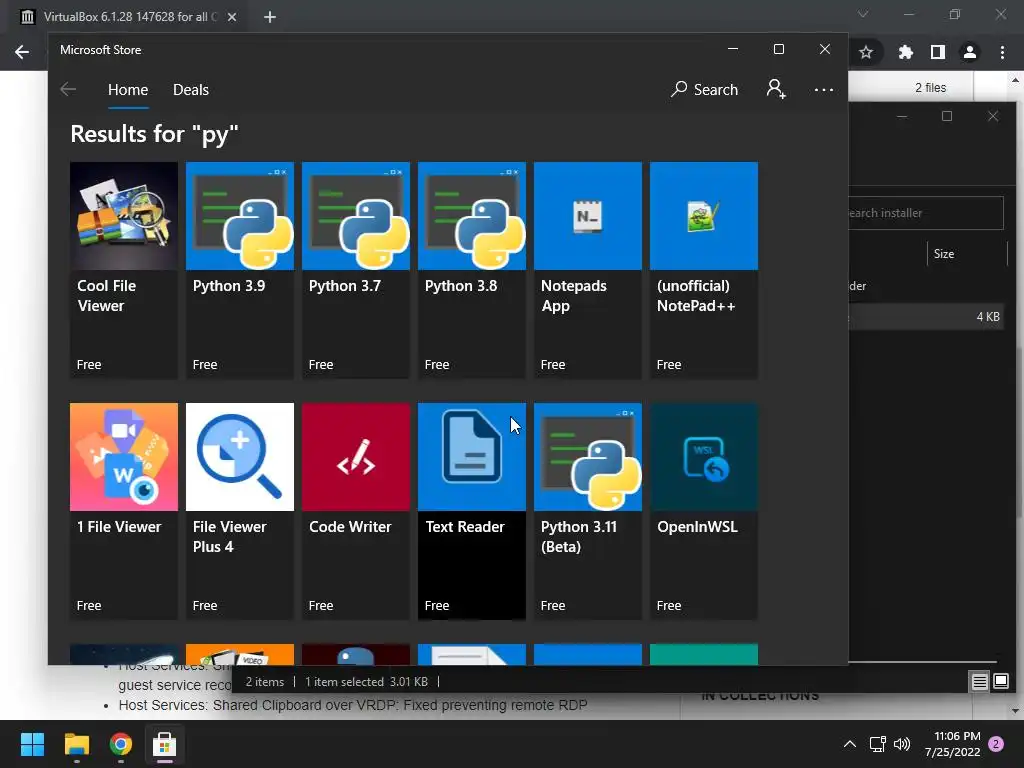Open the See more ellipsis menu
The height and width of the screenshot is (768, 1024).
pos(824,89)
